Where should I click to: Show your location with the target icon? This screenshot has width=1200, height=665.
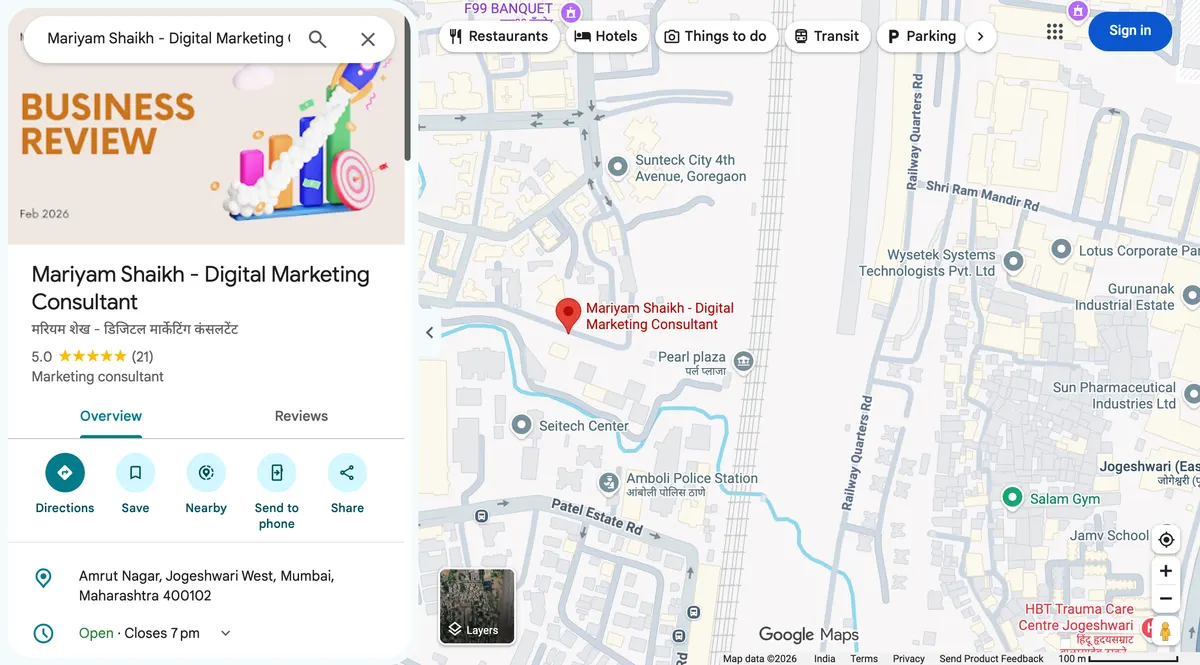coord(1166,540)
